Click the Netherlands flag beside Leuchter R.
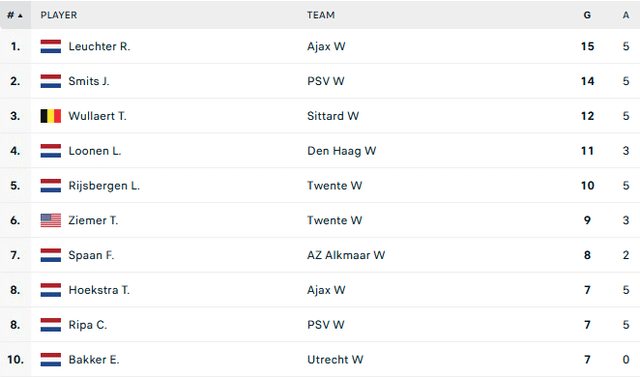Screen dimensions: 640x377 pyautogui.click(x=51, y=47)
